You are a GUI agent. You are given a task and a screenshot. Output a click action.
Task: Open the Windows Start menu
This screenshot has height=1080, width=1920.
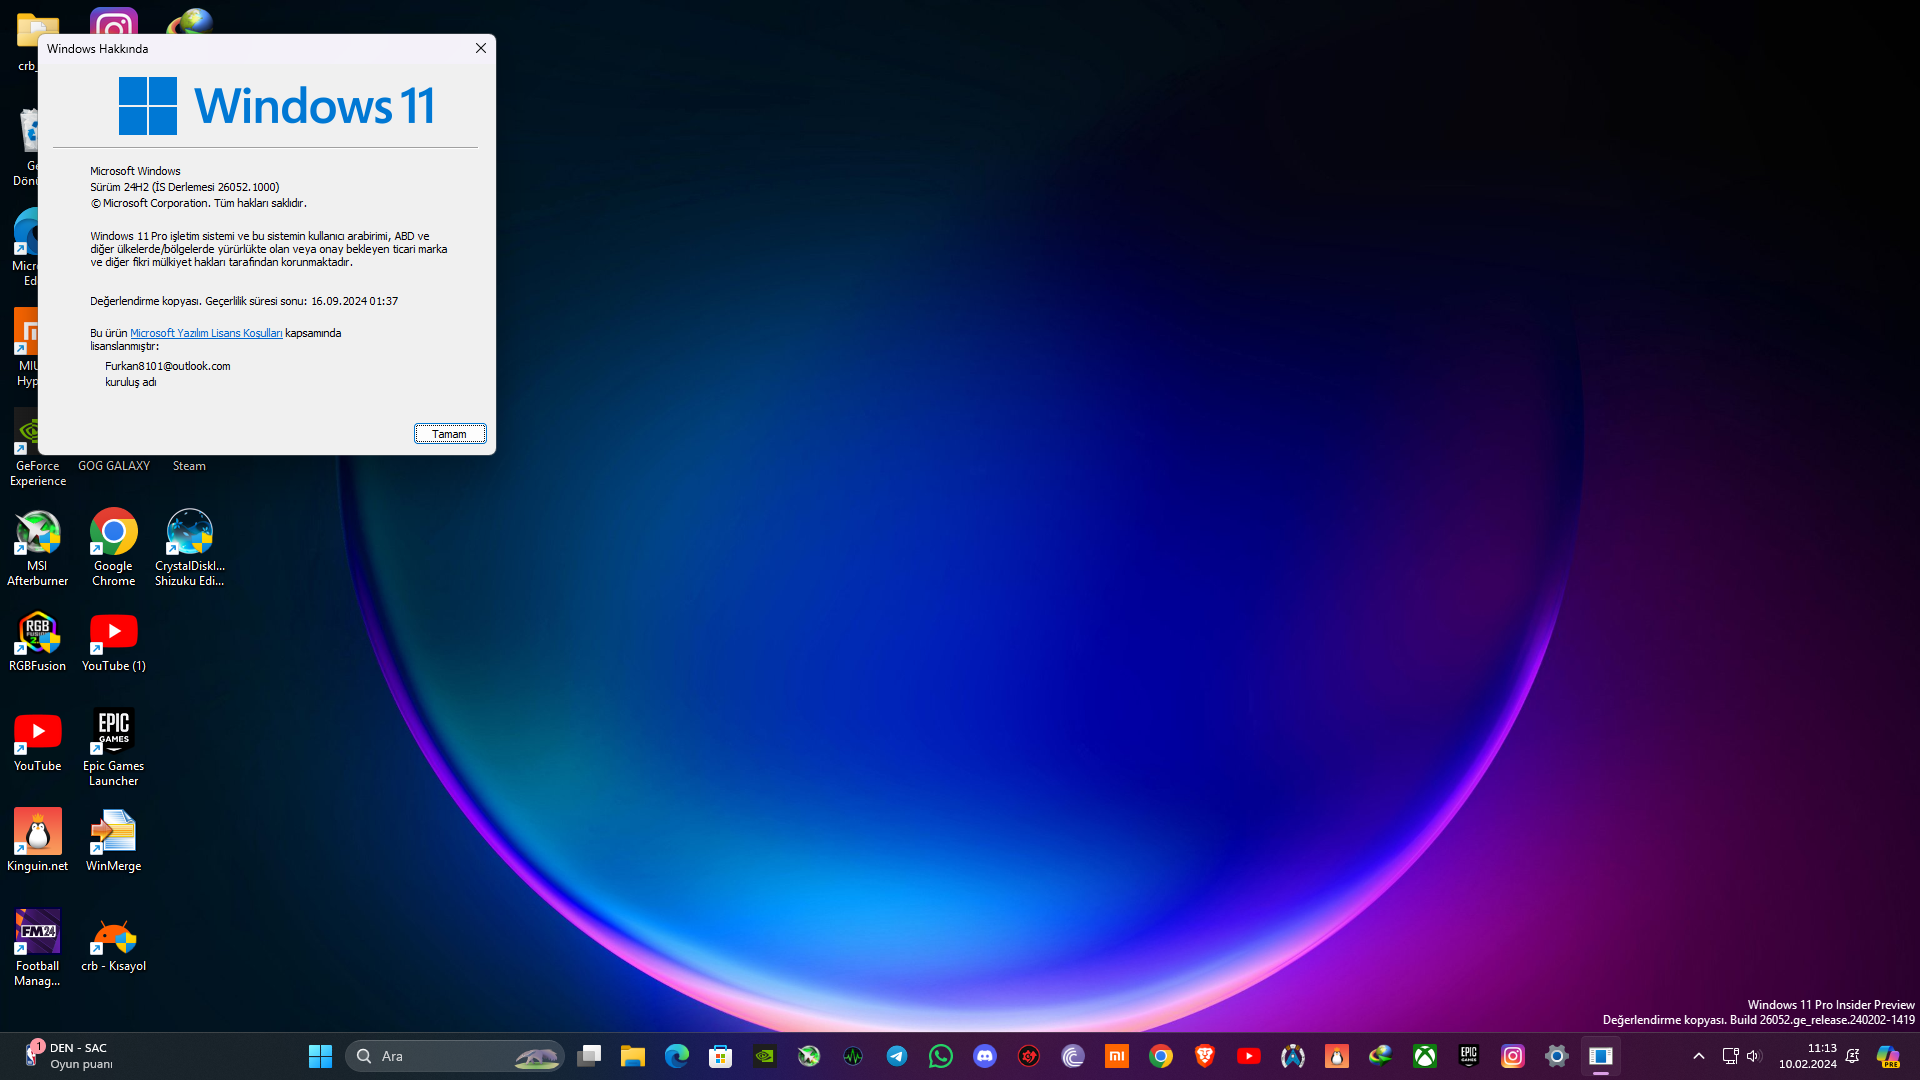coord(320,1056)
